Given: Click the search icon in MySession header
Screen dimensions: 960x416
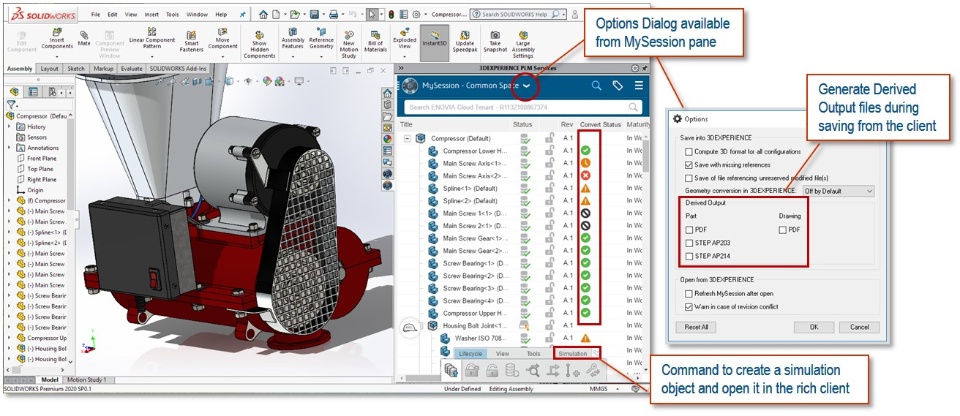Looking at the screenshot, I should [596, 86].
